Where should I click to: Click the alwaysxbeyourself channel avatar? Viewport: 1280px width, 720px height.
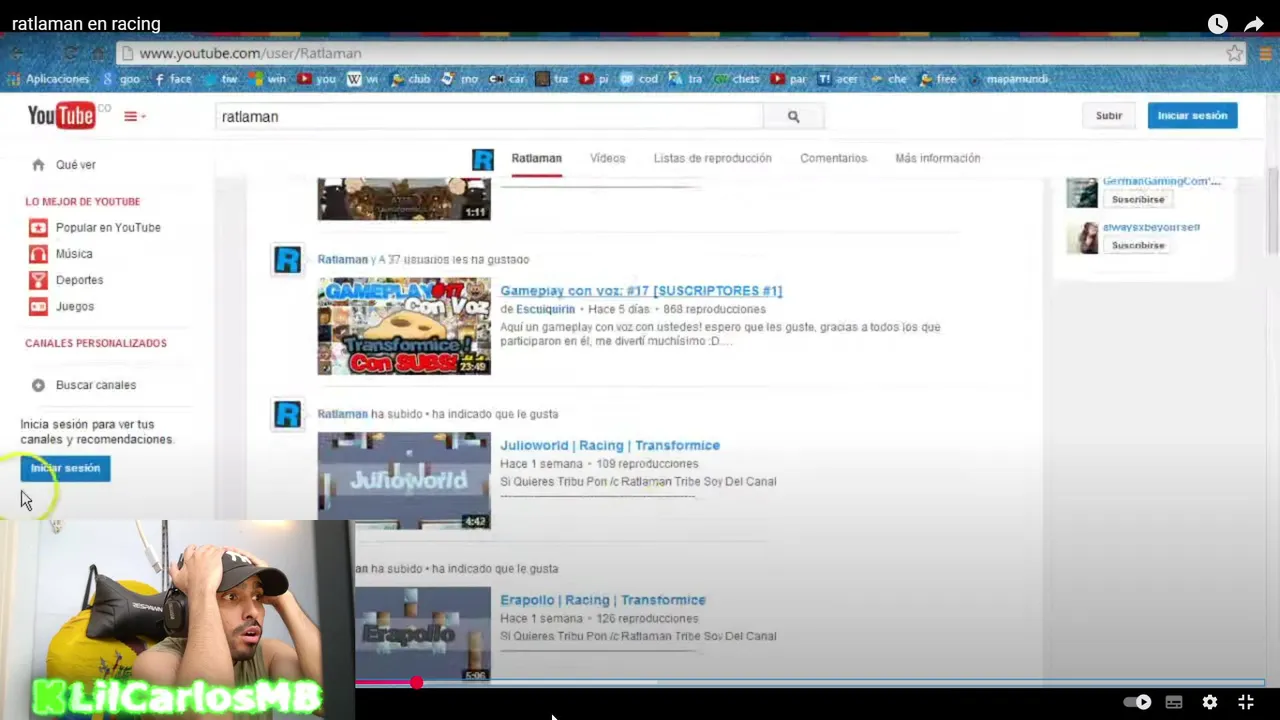(1082, 237)
